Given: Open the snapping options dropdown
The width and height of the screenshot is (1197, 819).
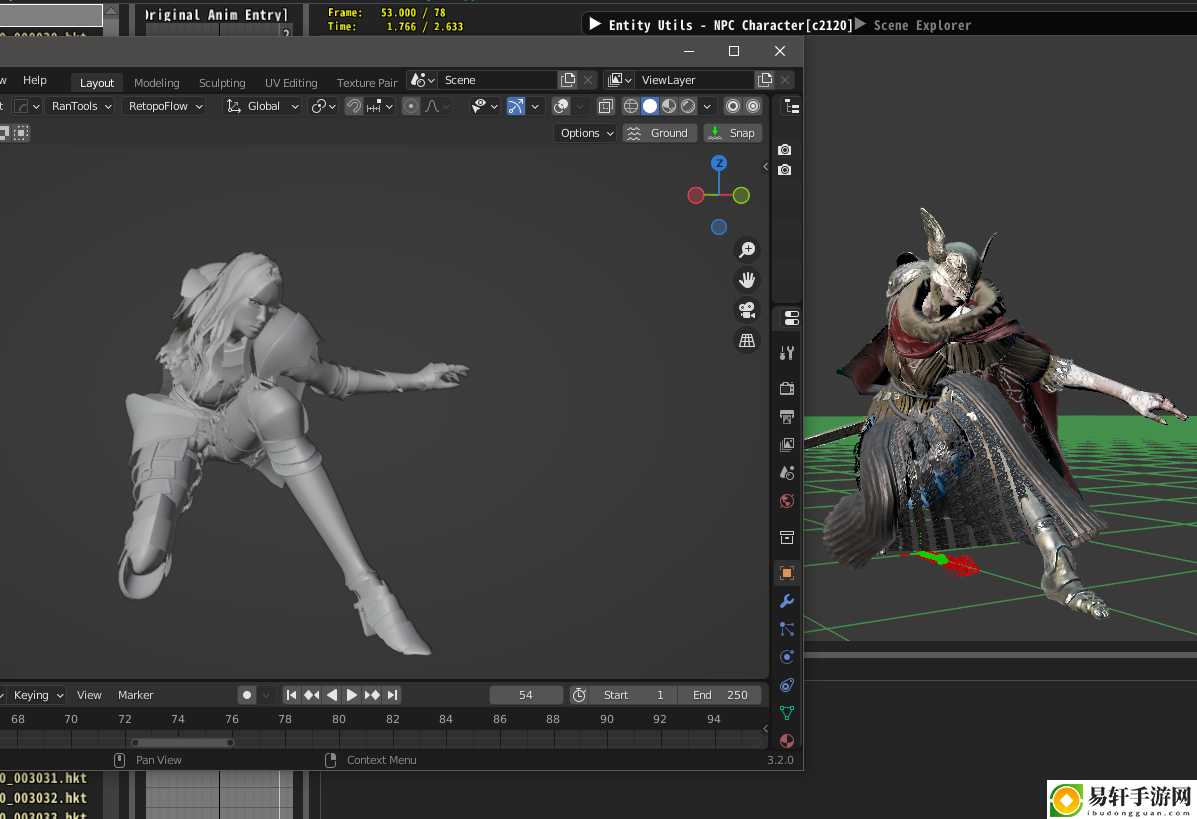Looking at the screenshot, I should click(x=379, y=106).
